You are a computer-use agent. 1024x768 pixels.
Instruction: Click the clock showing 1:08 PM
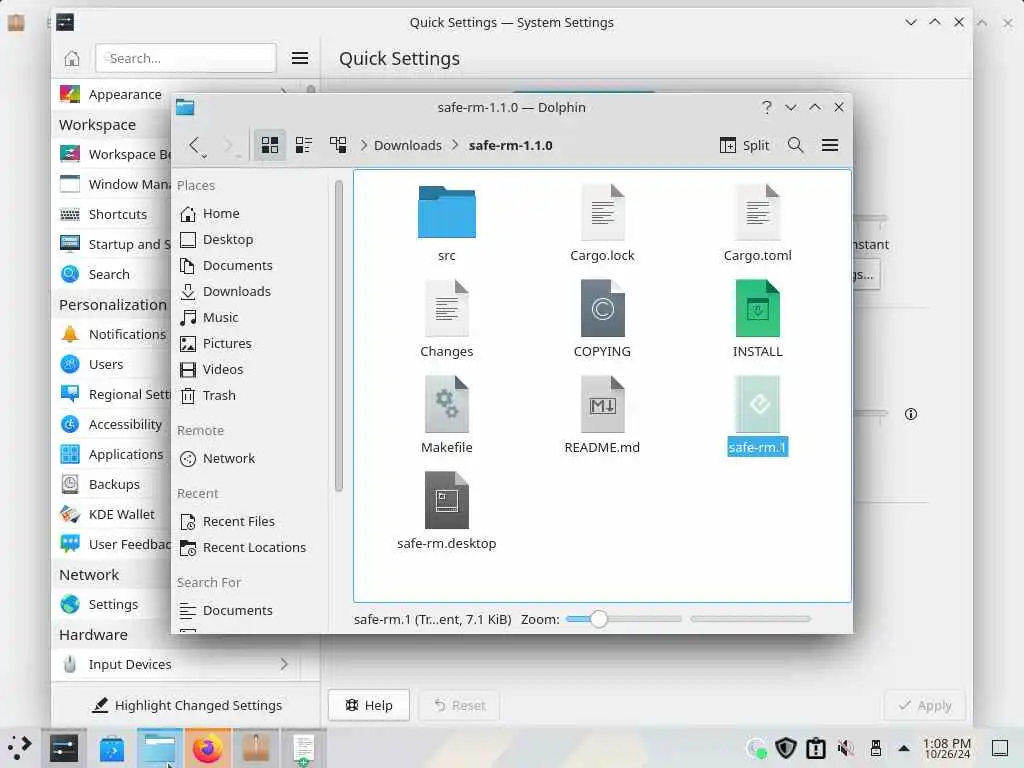tap(947, 748)
